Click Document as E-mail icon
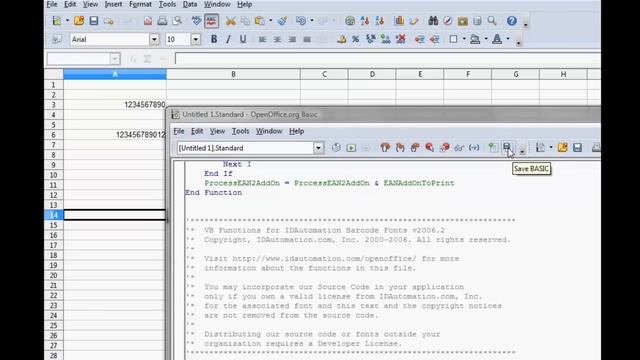Screen dimensions: 640x360 (x=109, y=21)
